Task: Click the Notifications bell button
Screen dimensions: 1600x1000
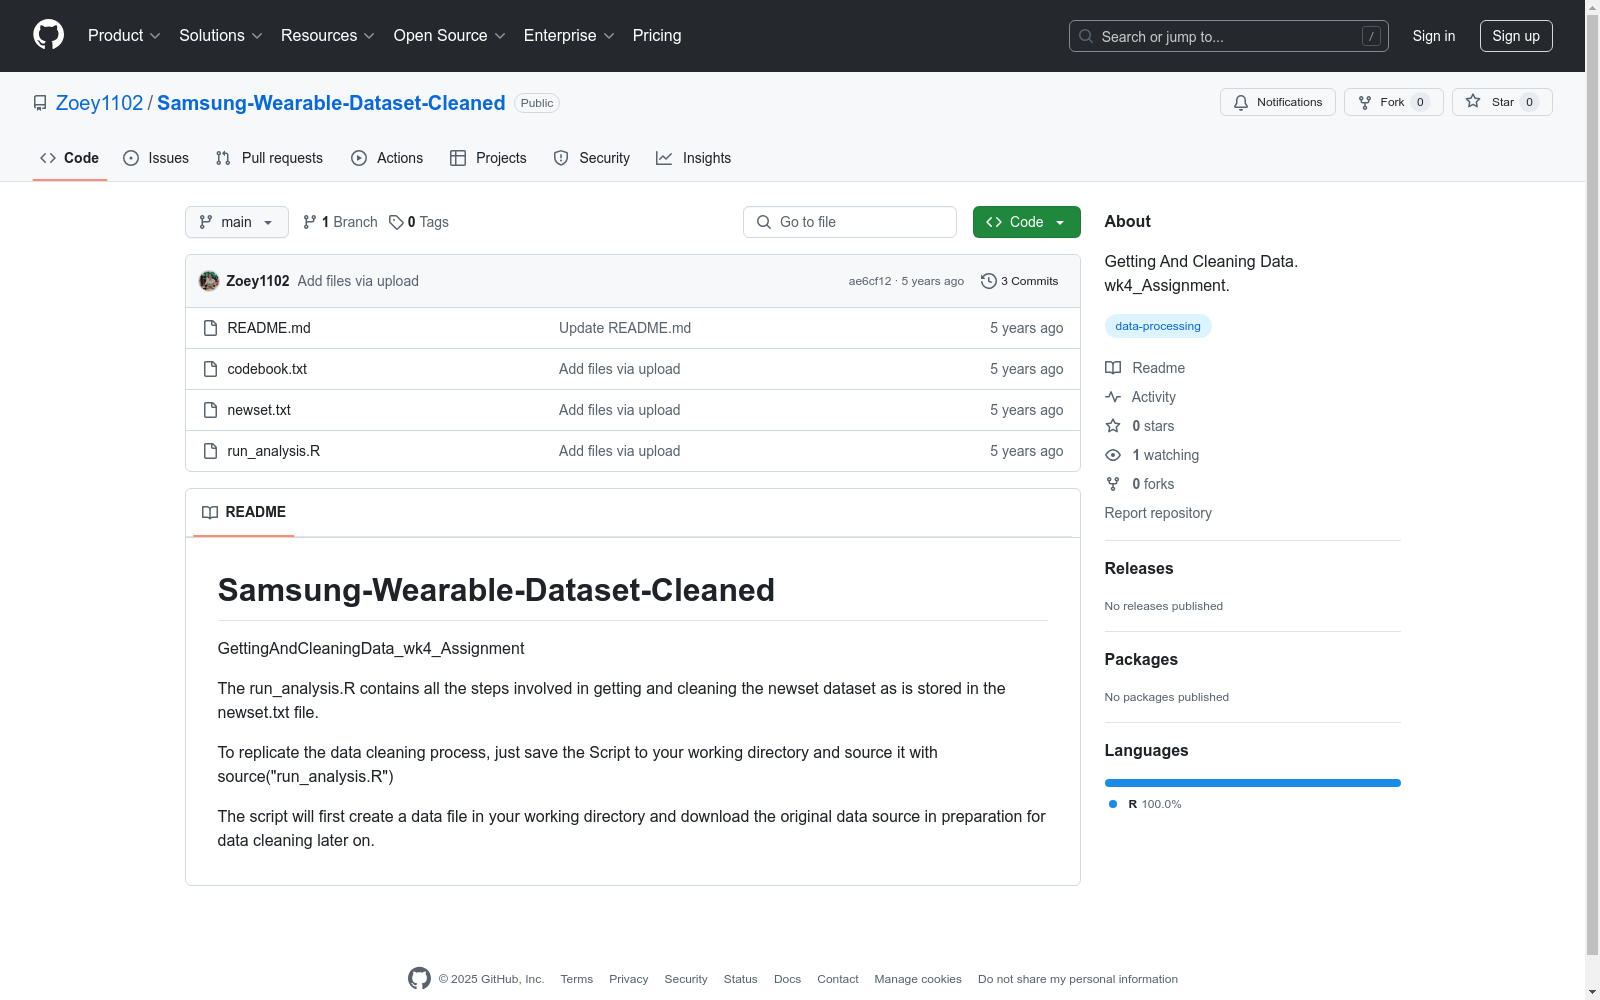Action: (1278, 102)
